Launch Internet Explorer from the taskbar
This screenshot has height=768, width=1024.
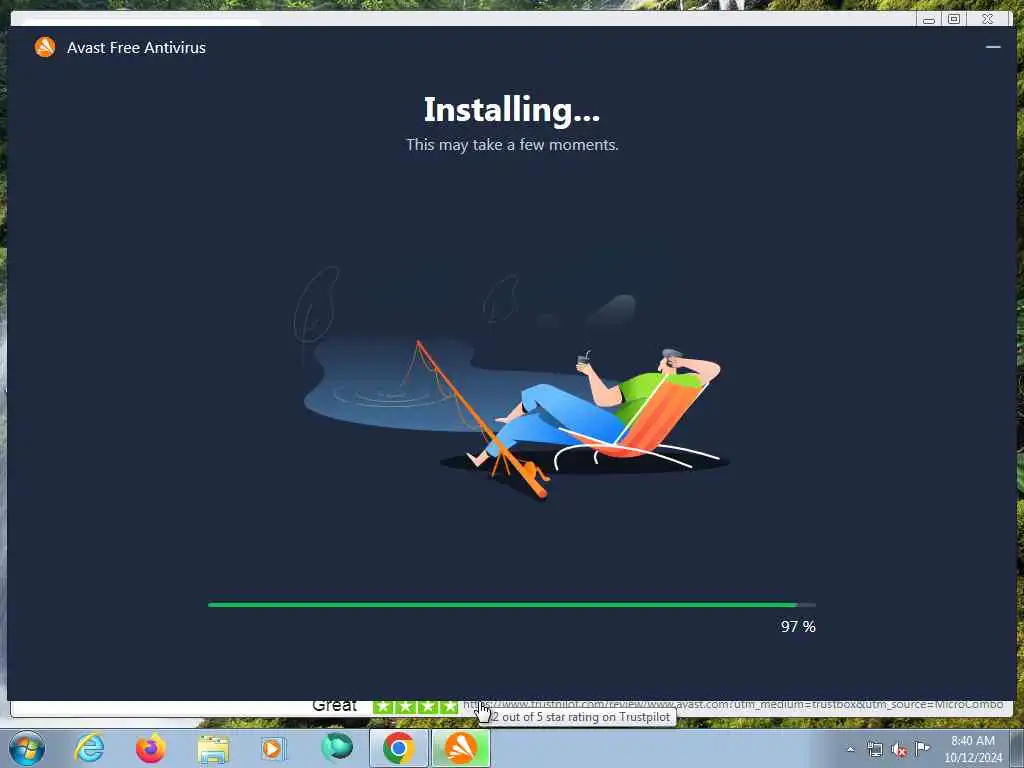pos(89,748)
